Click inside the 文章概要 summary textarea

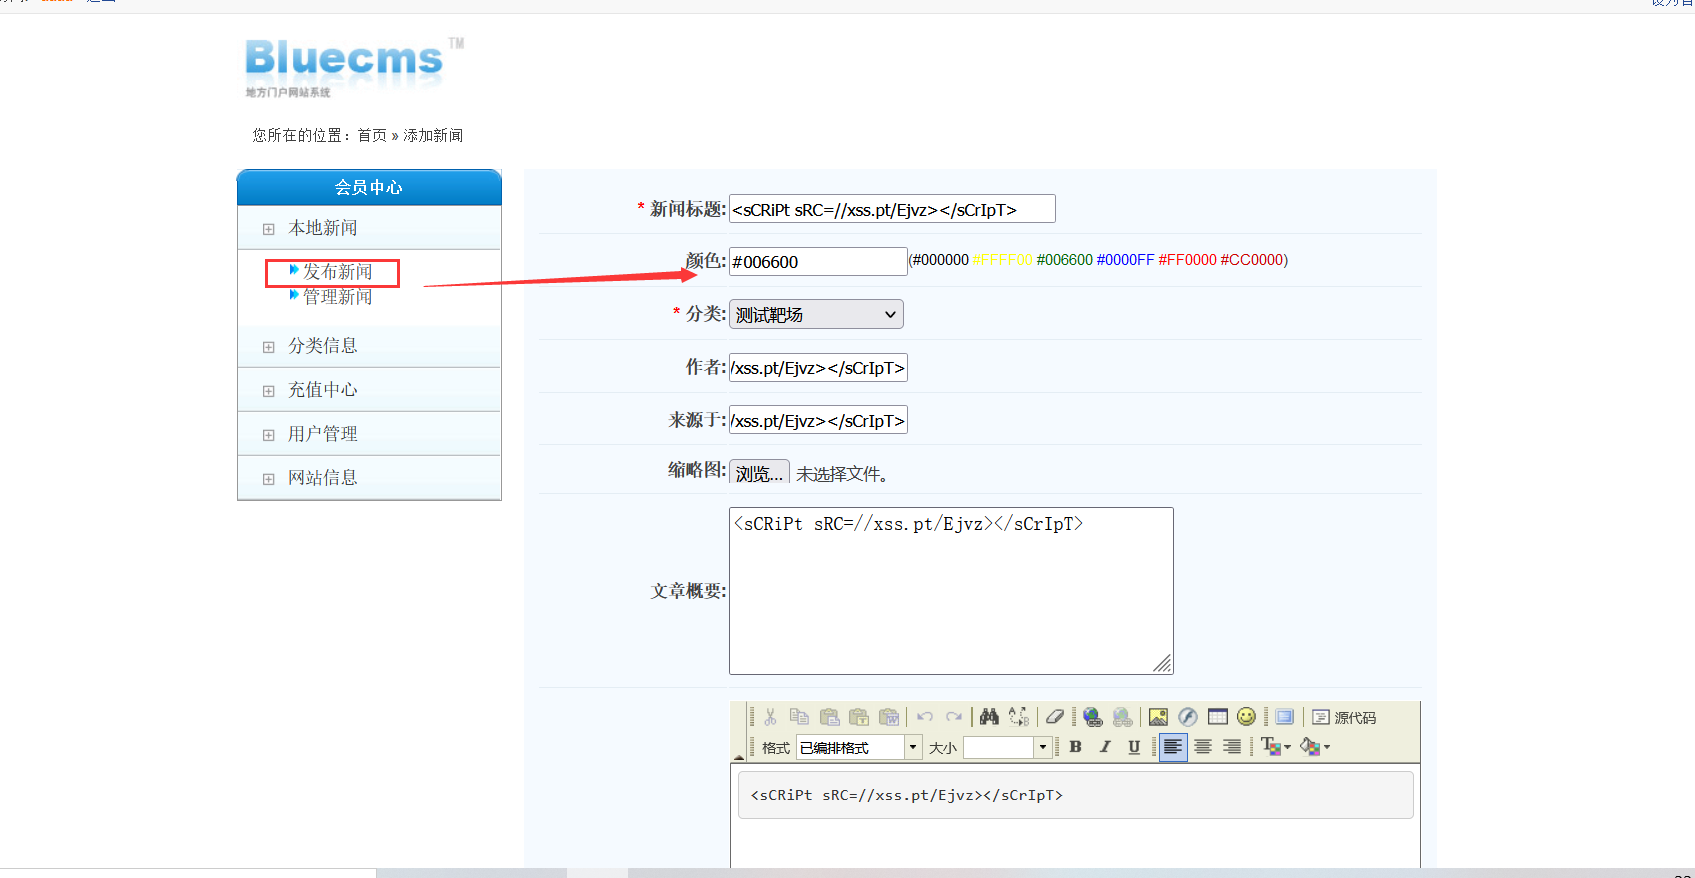(951, 591)
